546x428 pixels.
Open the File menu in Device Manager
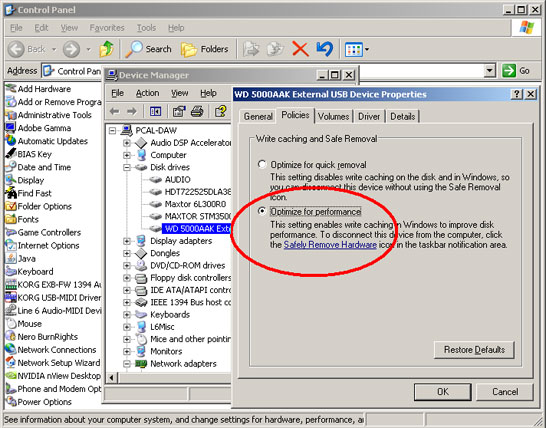pyautogui.click(x=118, y=93)
